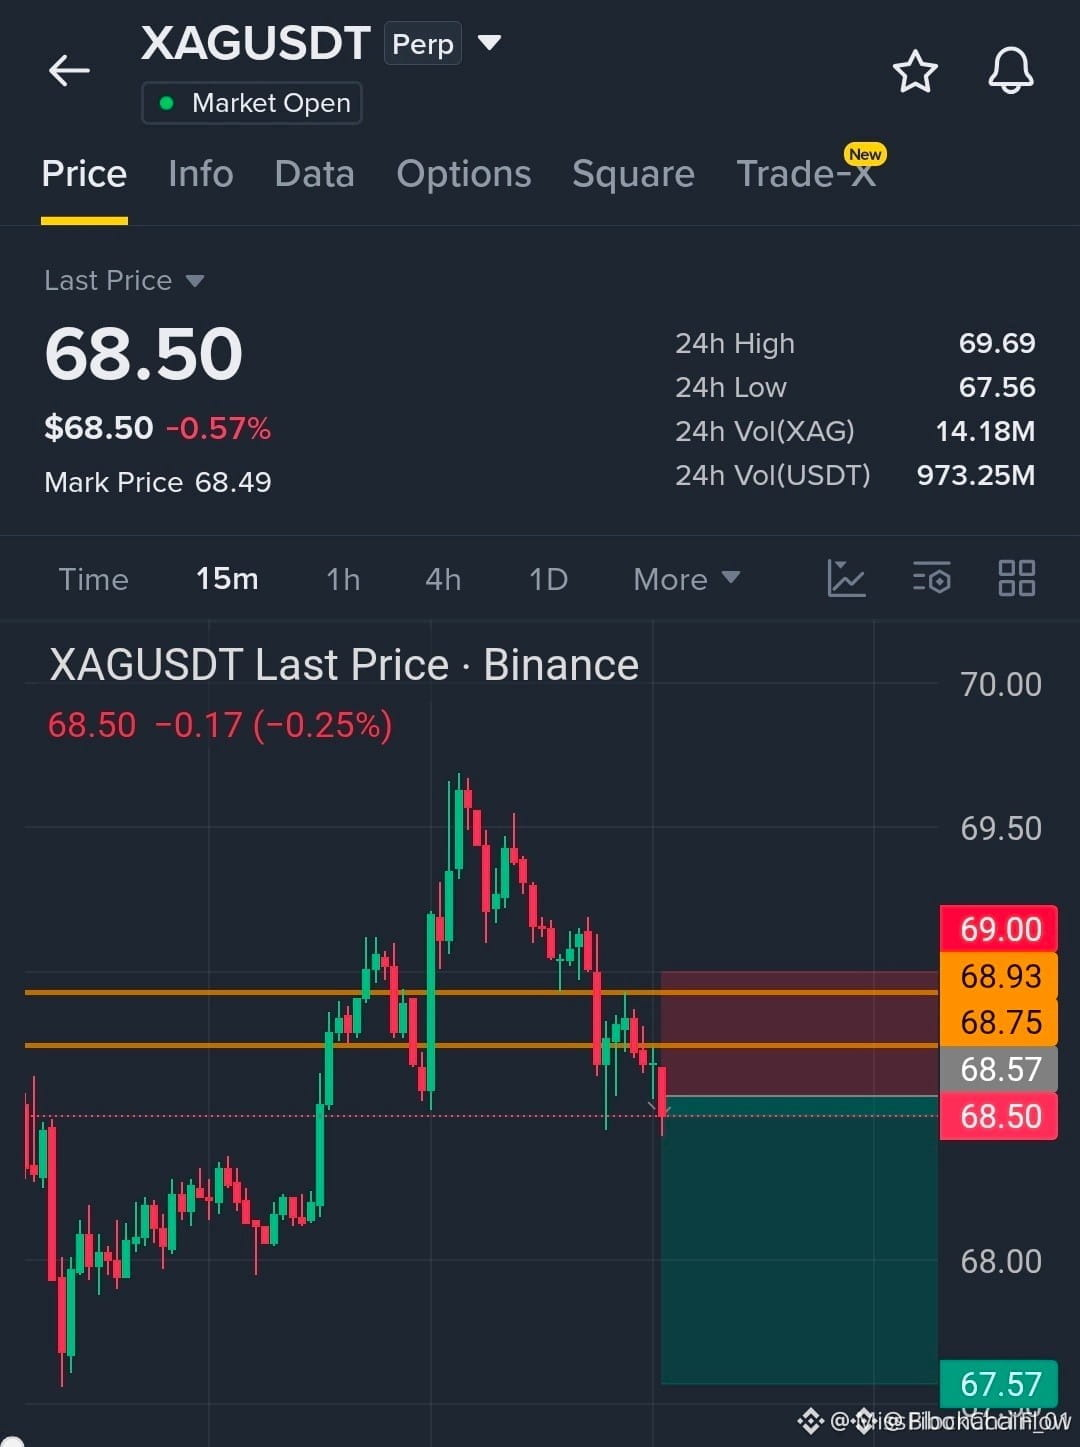
Task: Open the grid layout icon
Action: pos(1016,578)
